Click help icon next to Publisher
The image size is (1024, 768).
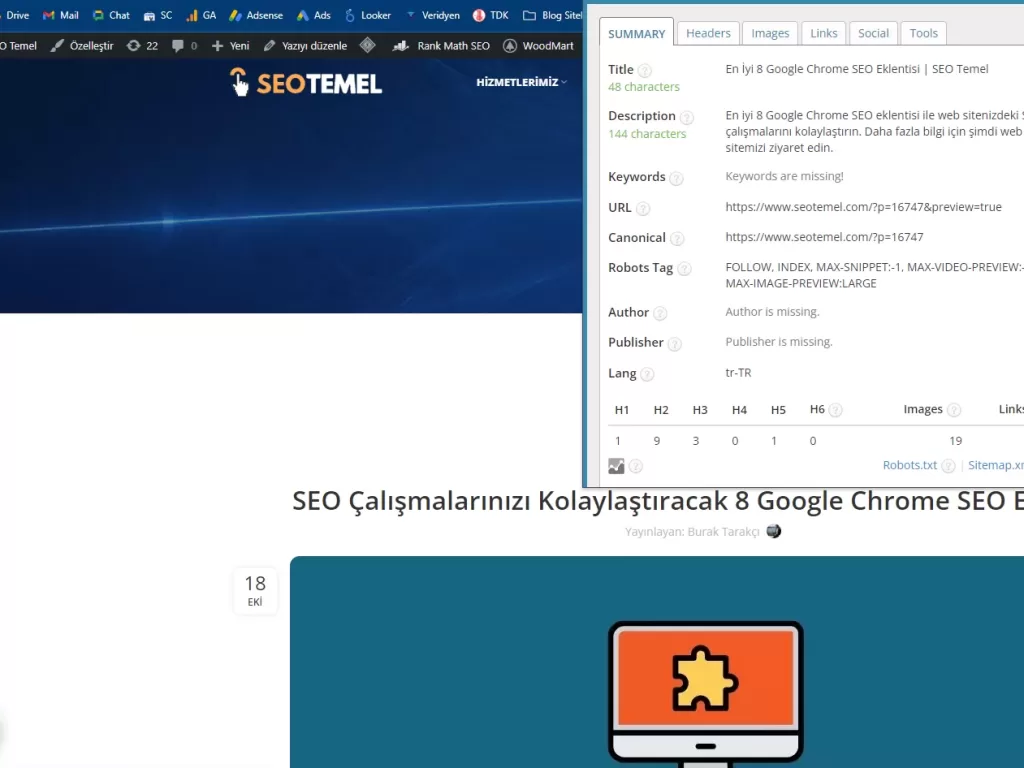pos(675,344)
